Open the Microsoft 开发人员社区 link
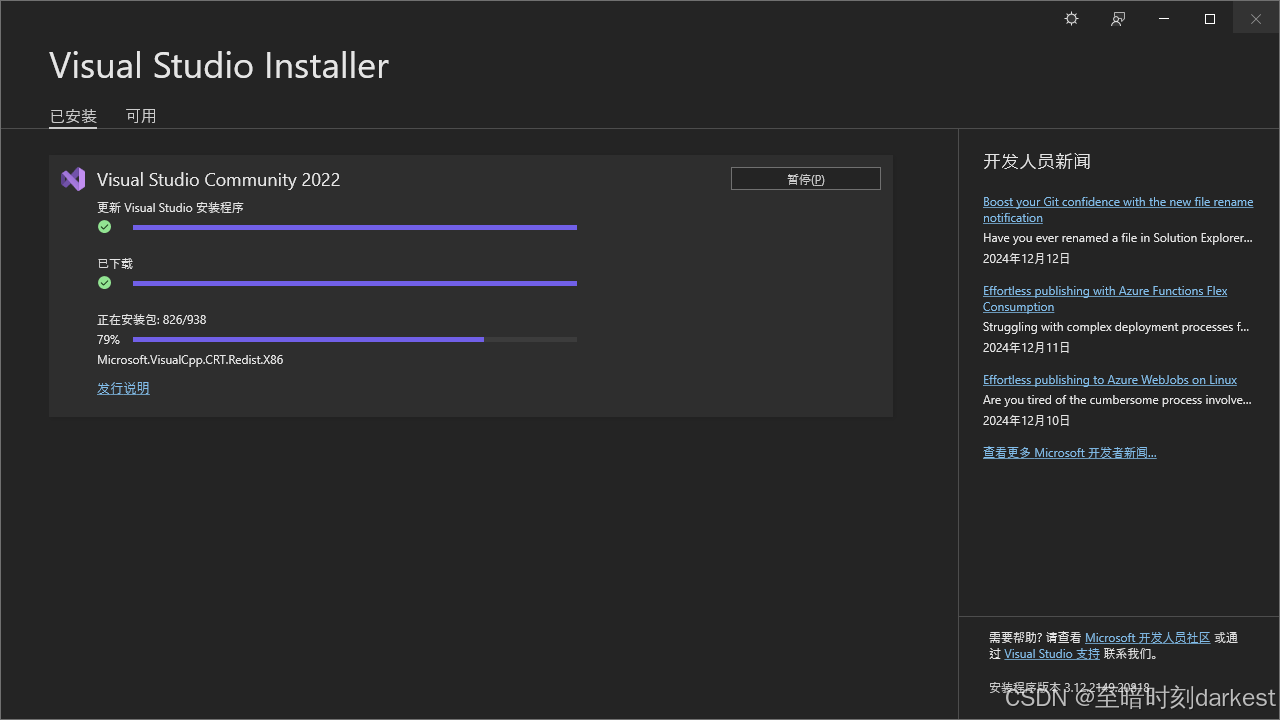This screenshot has height=720, width=1280. tap(1146, 637)
